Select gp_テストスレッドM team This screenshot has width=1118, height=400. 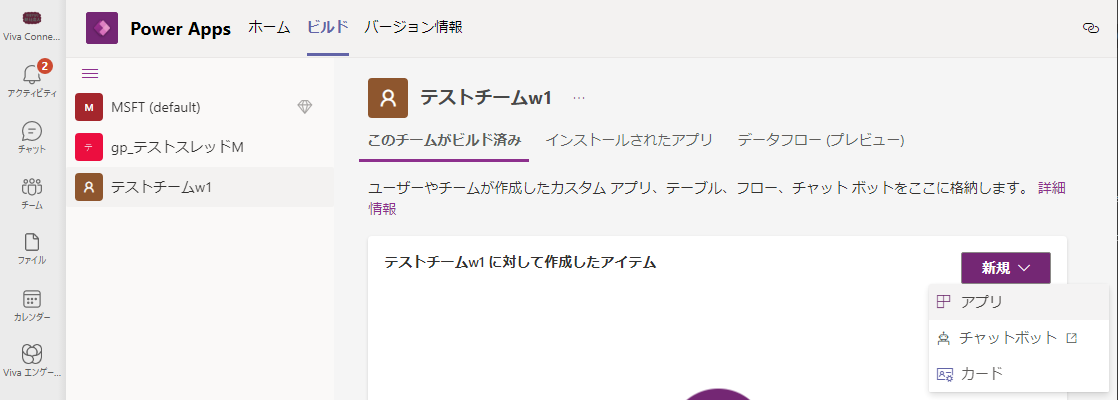point(200,147)
